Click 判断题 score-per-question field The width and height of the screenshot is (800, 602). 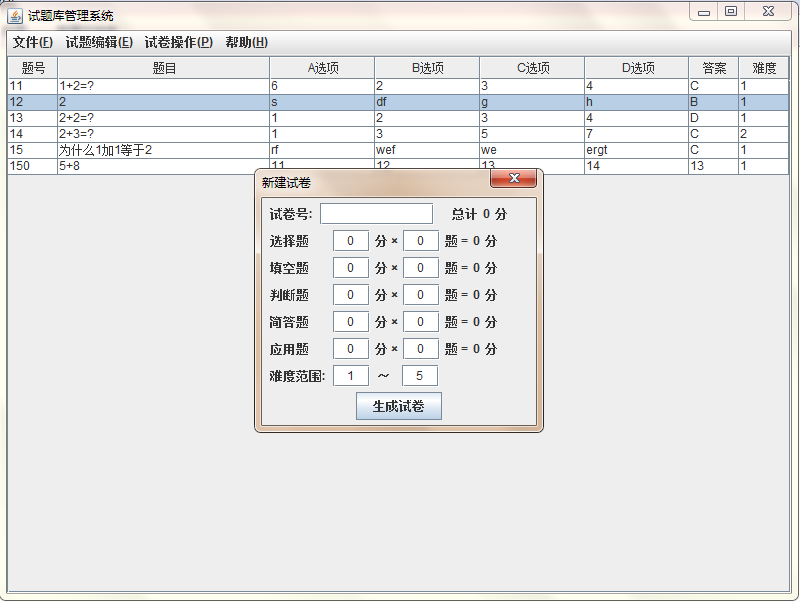coord(351,295)
